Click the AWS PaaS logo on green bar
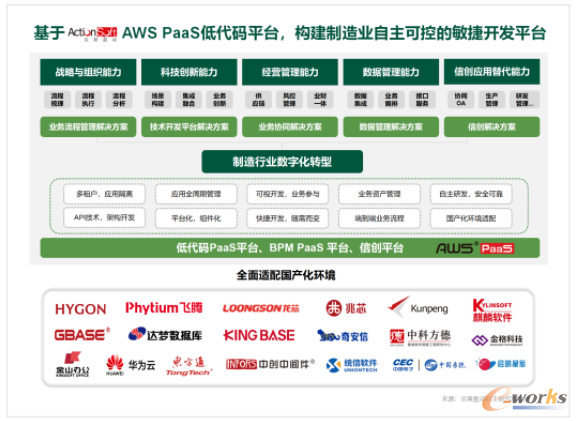Viewport: 577px width, 421px height. pyautogui.click(x=475, y=248)
